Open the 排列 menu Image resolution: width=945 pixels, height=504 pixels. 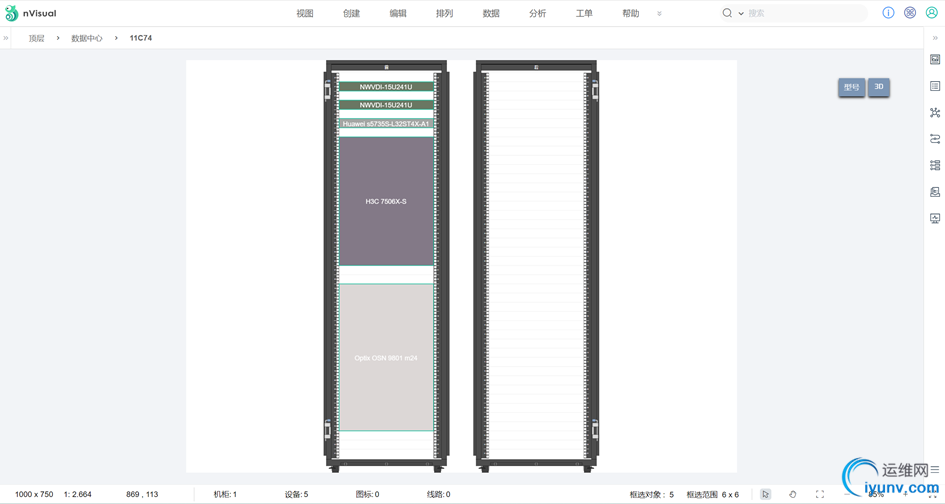pyautogui.click(x=444, y=13)
